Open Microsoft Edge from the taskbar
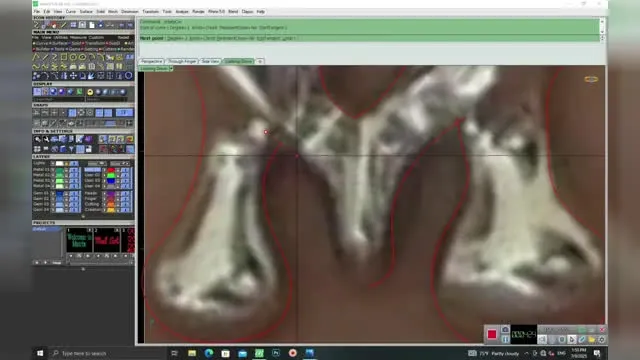Image resolution: width=640 pixels, height=360 pixels. (209, 353)
